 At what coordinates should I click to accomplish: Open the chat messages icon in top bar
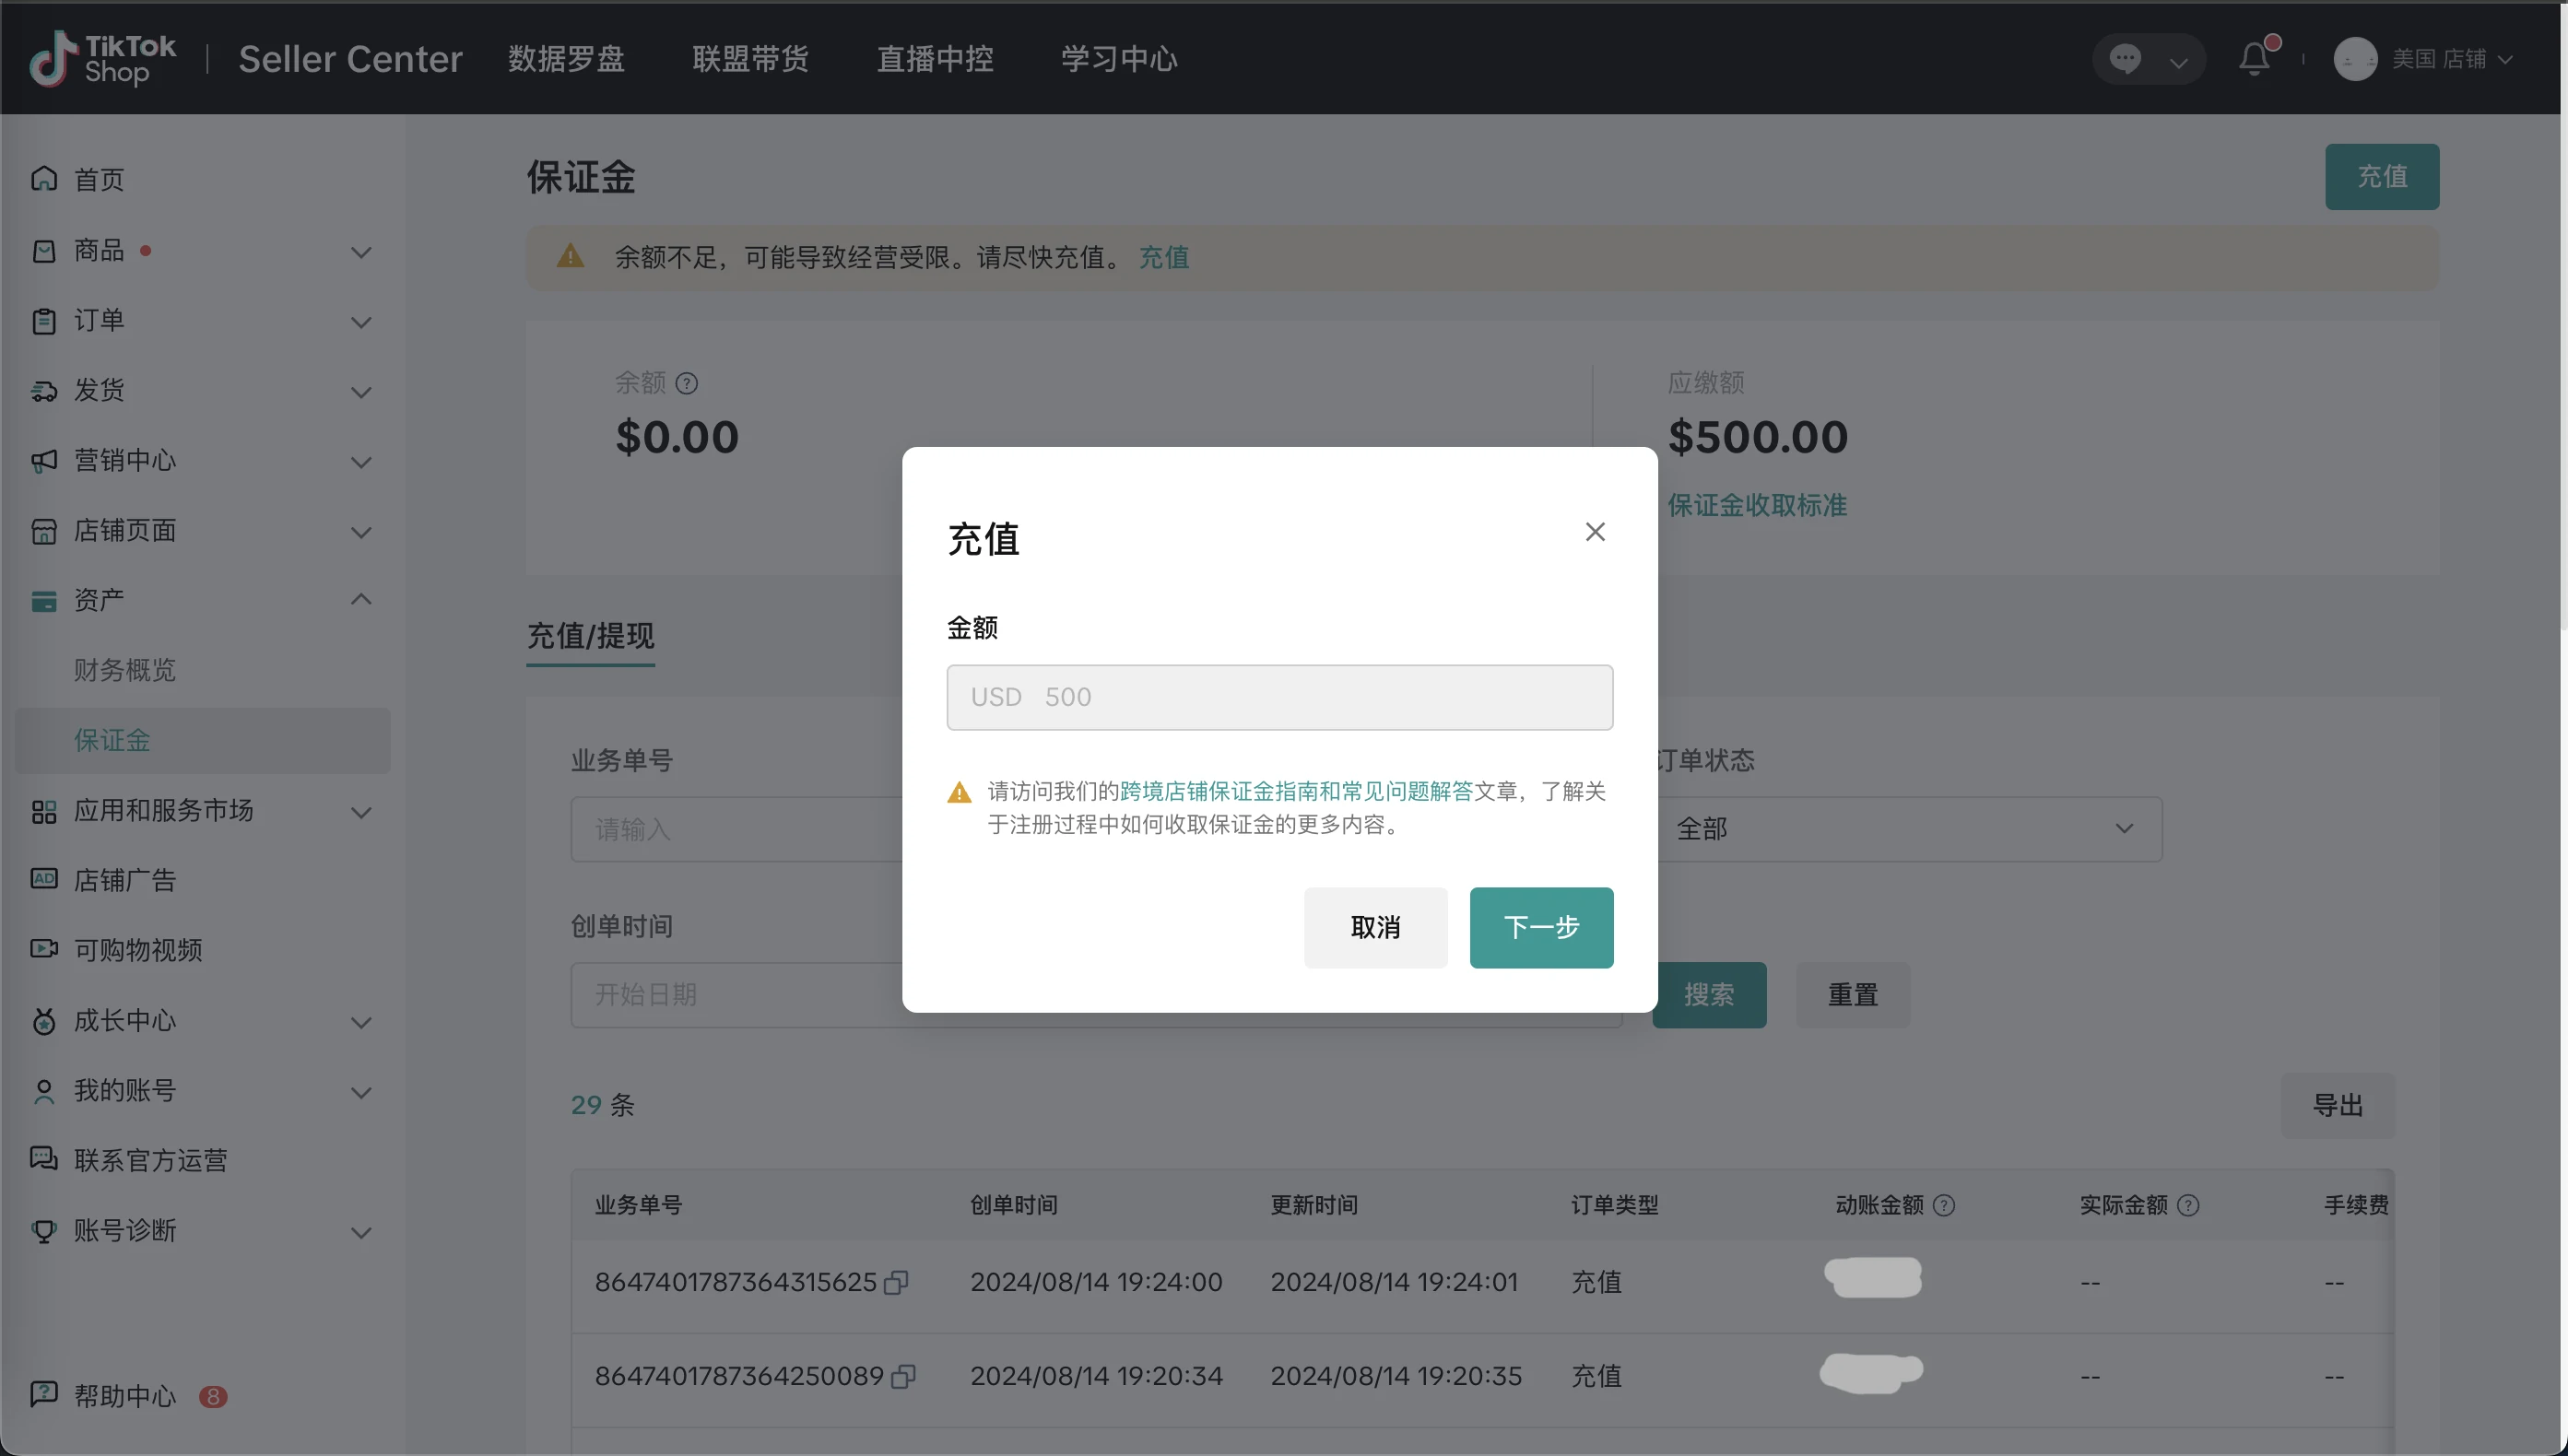pos(2126,58)
